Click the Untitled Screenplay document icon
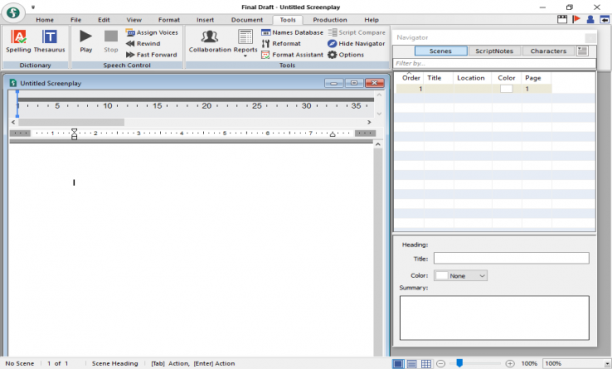This screenshot has height=369, width=612. [13, 83]
